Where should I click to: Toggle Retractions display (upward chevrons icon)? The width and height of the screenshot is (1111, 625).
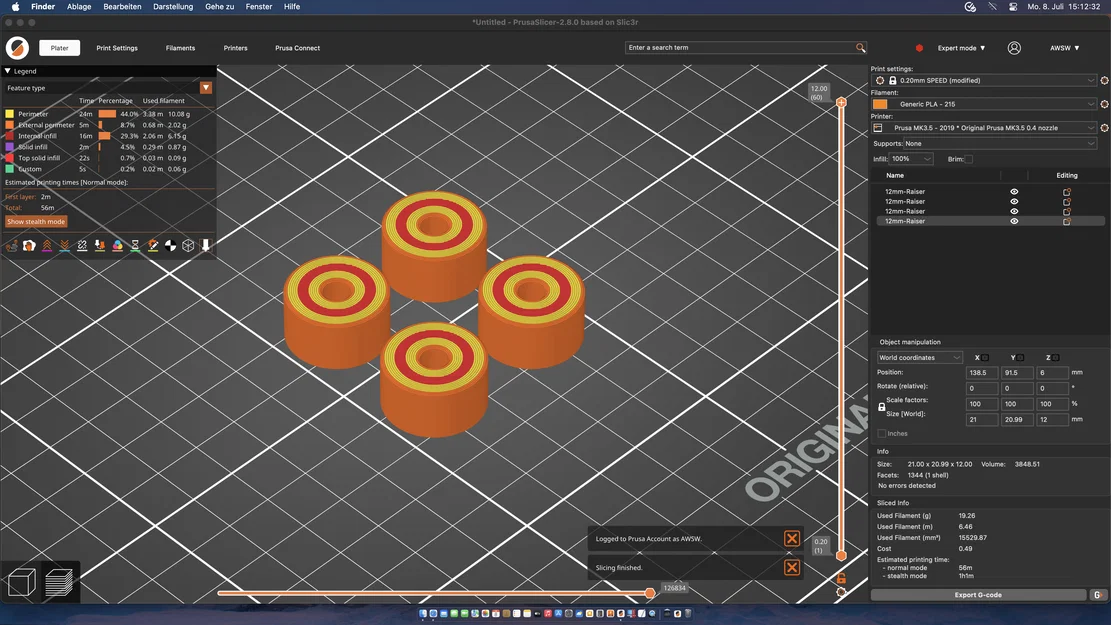click(x=47, y=245)
